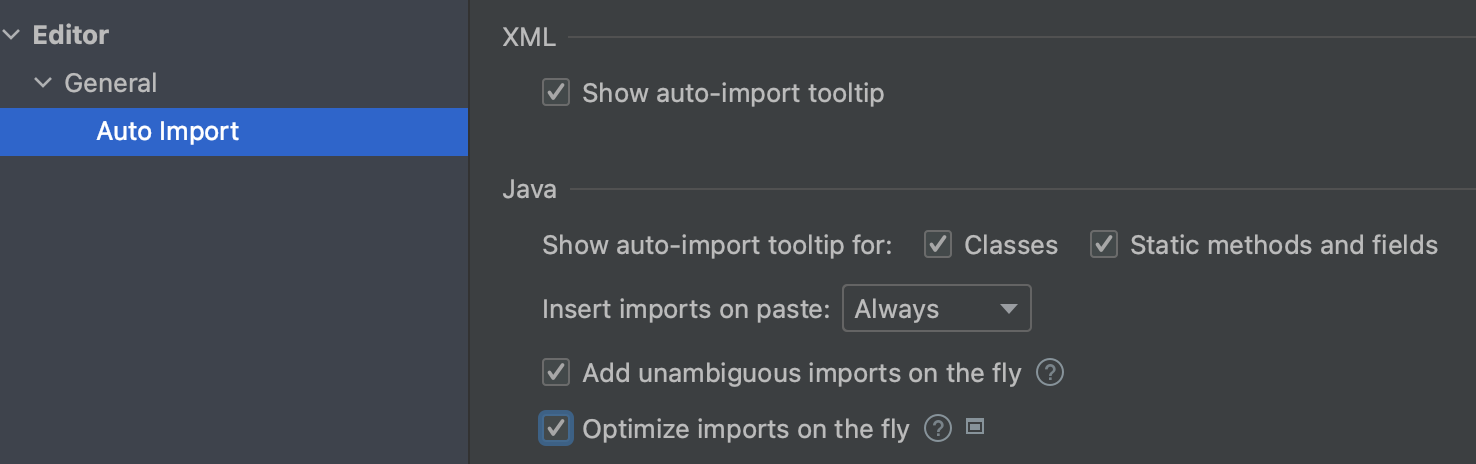
Task: Click the XML section header
Action: (x=528, y=38)
